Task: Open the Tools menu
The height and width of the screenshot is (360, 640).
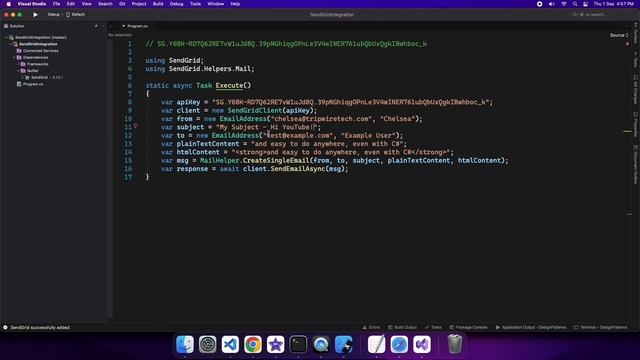Action: pyautogui.click(x=196, y=4)
